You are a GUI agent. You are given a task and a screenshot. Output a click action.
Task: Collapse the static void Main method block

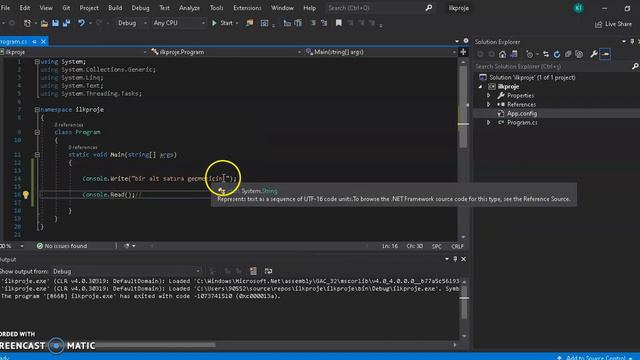[x=37, y=155]
